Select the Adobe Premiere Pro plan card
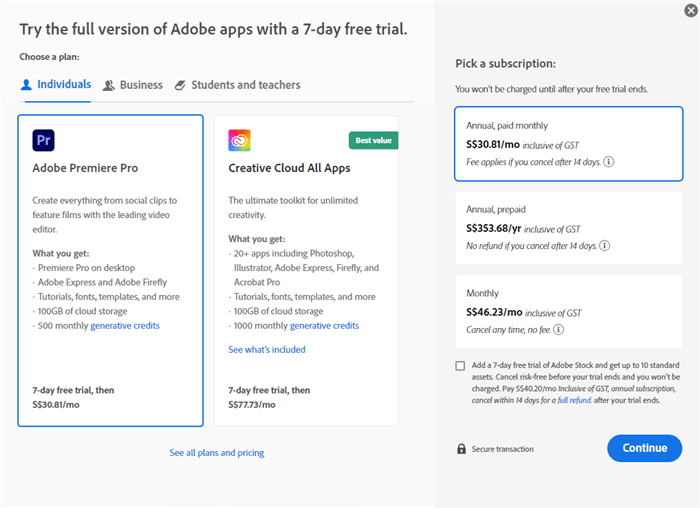Viewport: 700px width, 508px height. pyautogui.click(x=111, y=271)
